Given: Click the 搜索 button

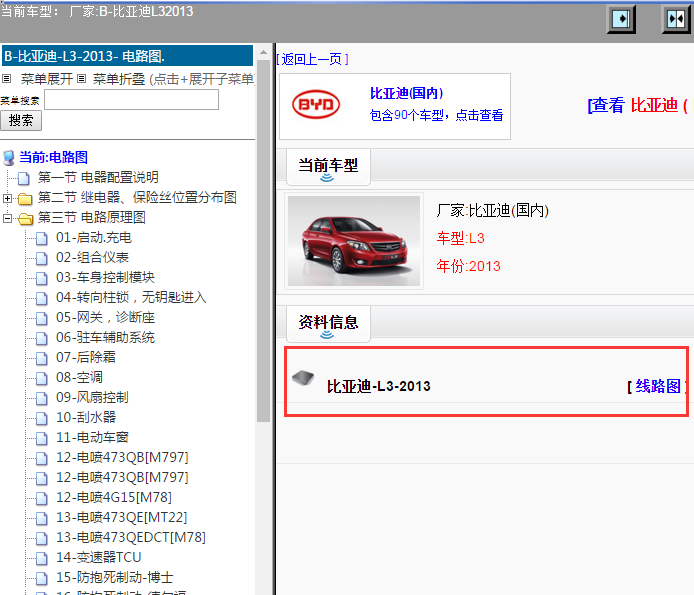Looking at the screenshot, I should pyautogui.click(x=21, y=120).
